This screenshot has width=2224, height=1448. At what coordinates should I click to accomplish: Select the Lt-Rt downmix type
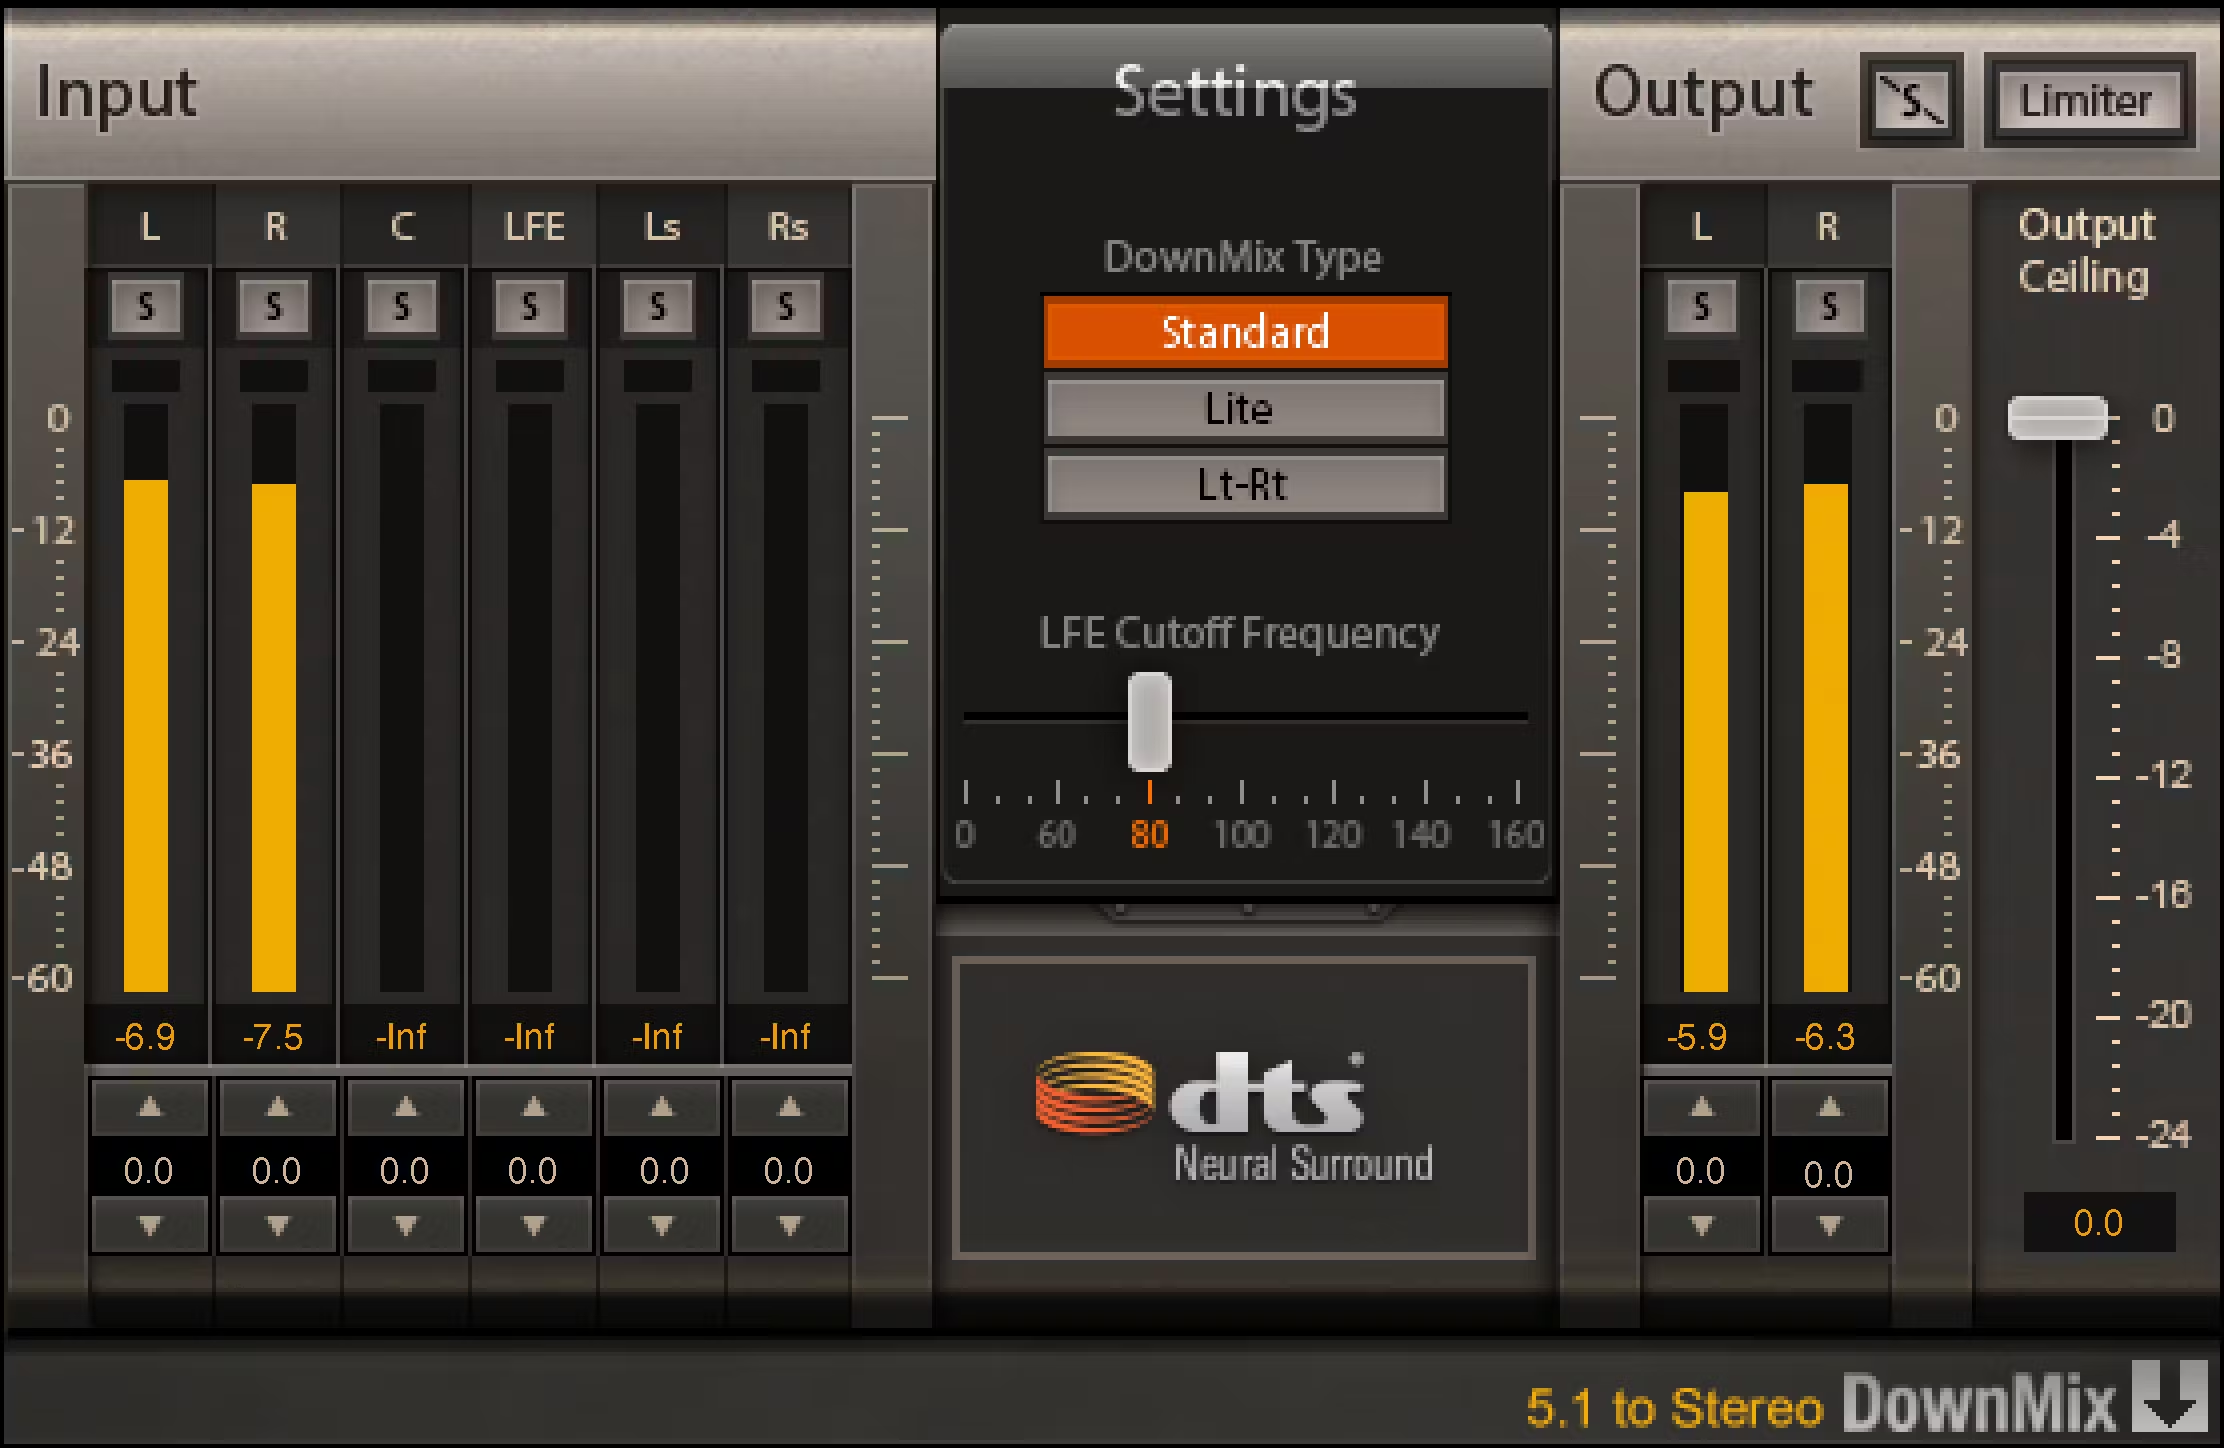[x=1245, y=486]
